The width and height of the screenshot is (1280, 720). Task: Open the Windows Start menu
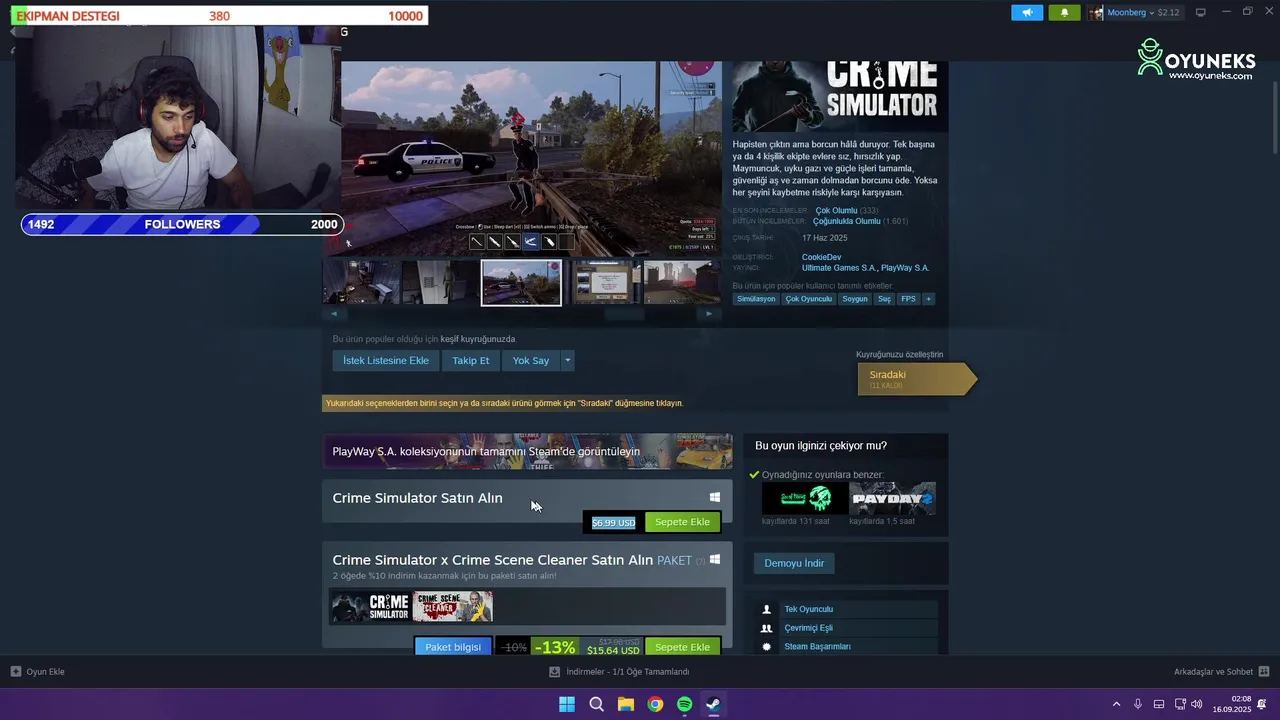[567, 704]
